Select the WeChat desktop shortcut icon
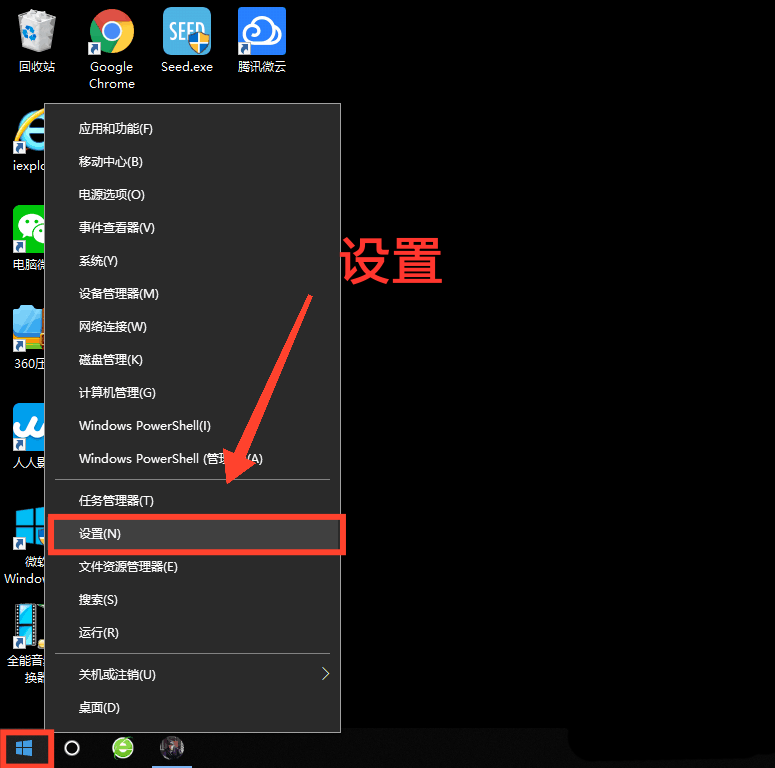 [x=29, y=229]
